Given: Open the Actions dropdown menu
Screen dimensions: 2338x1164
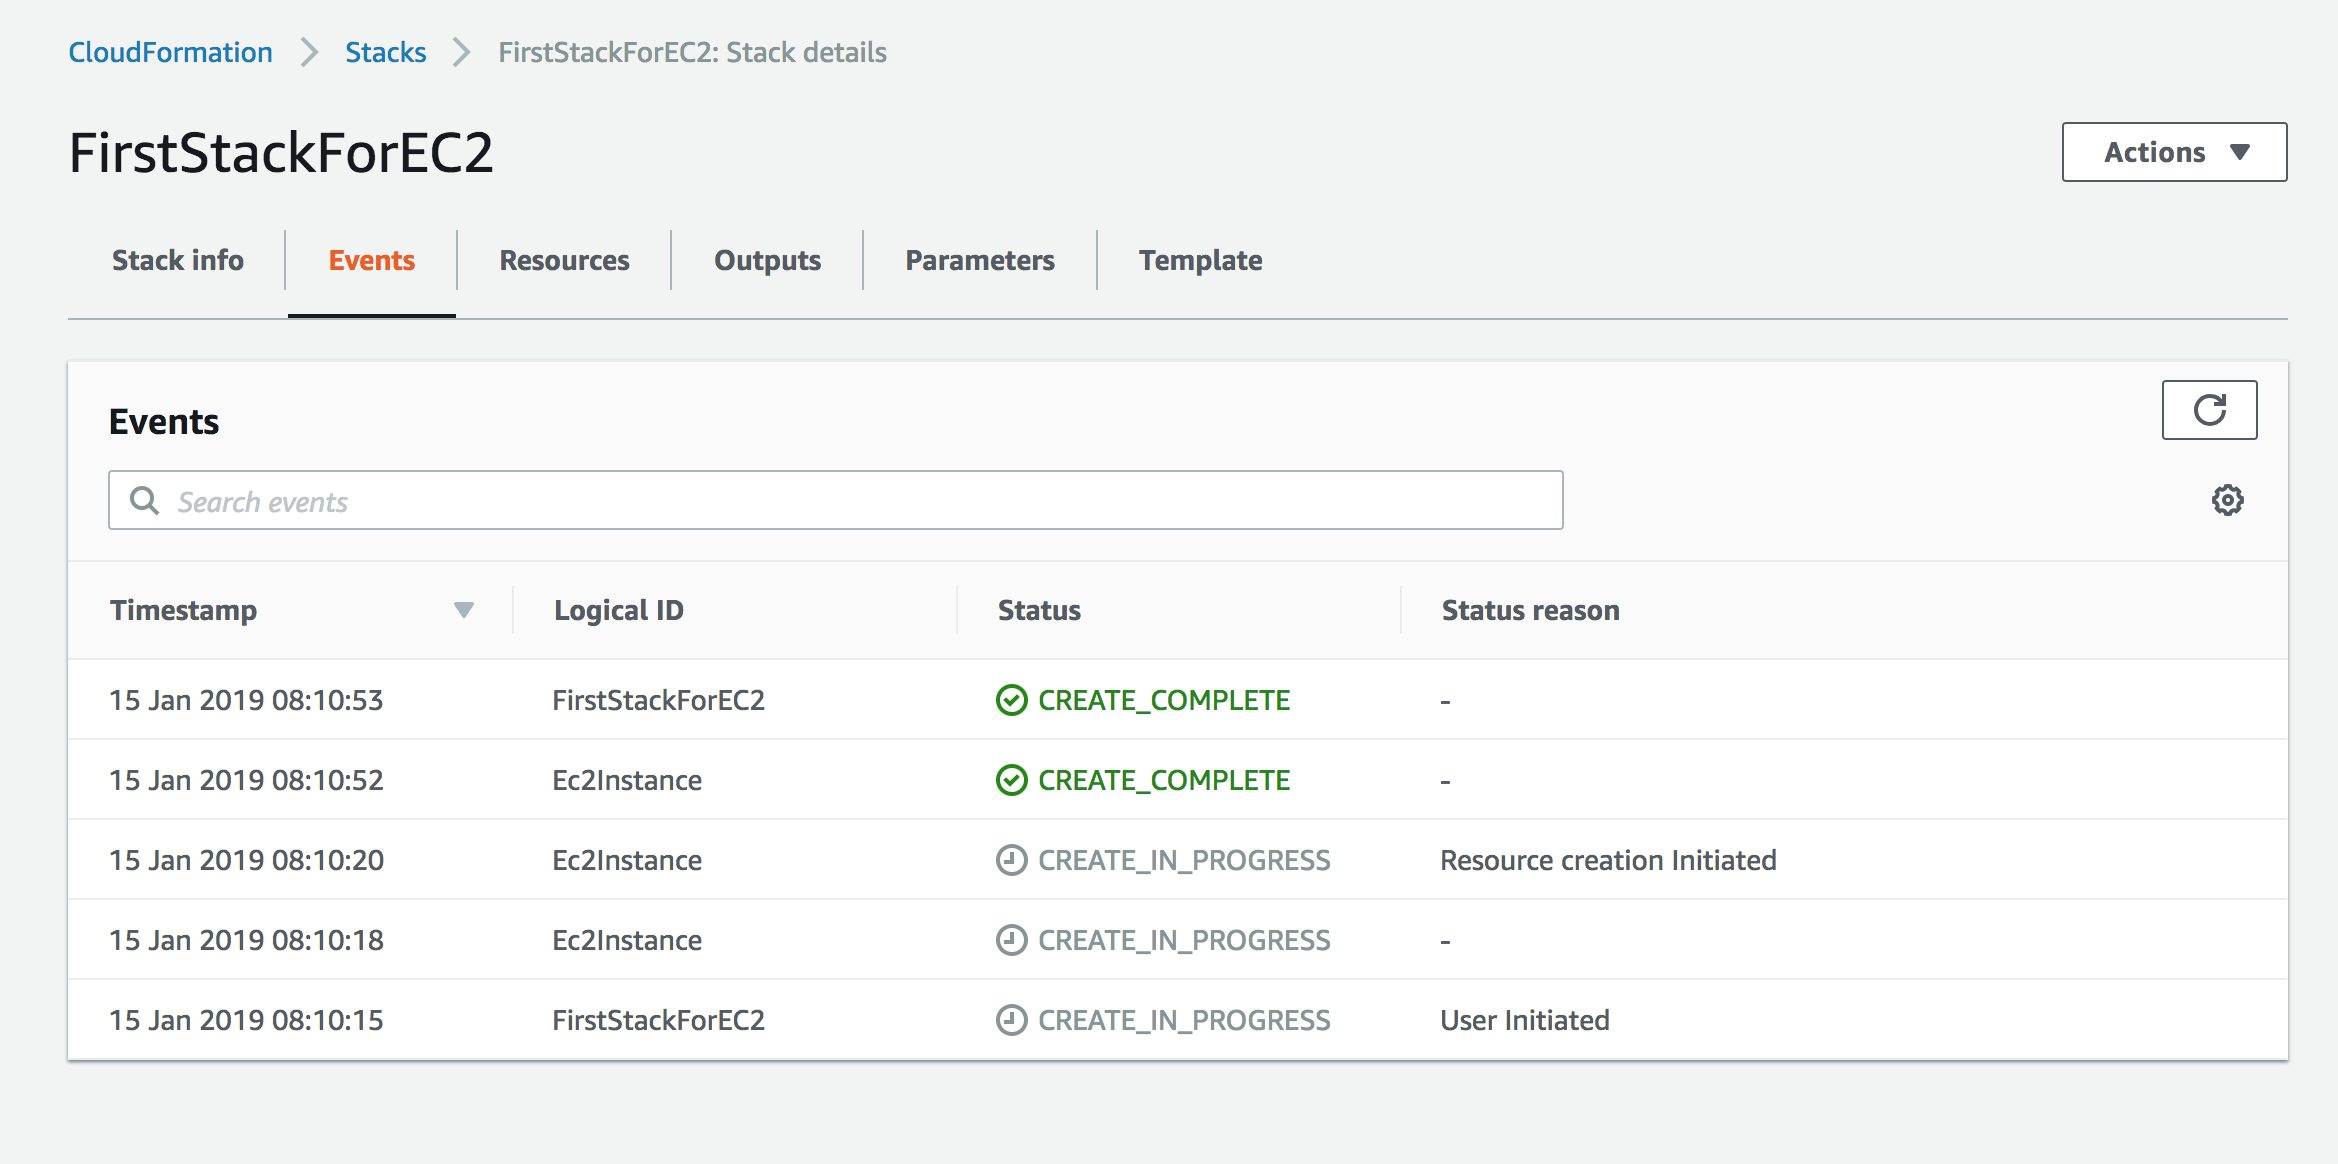Looking at the screenshot, I should point(2174,152).
